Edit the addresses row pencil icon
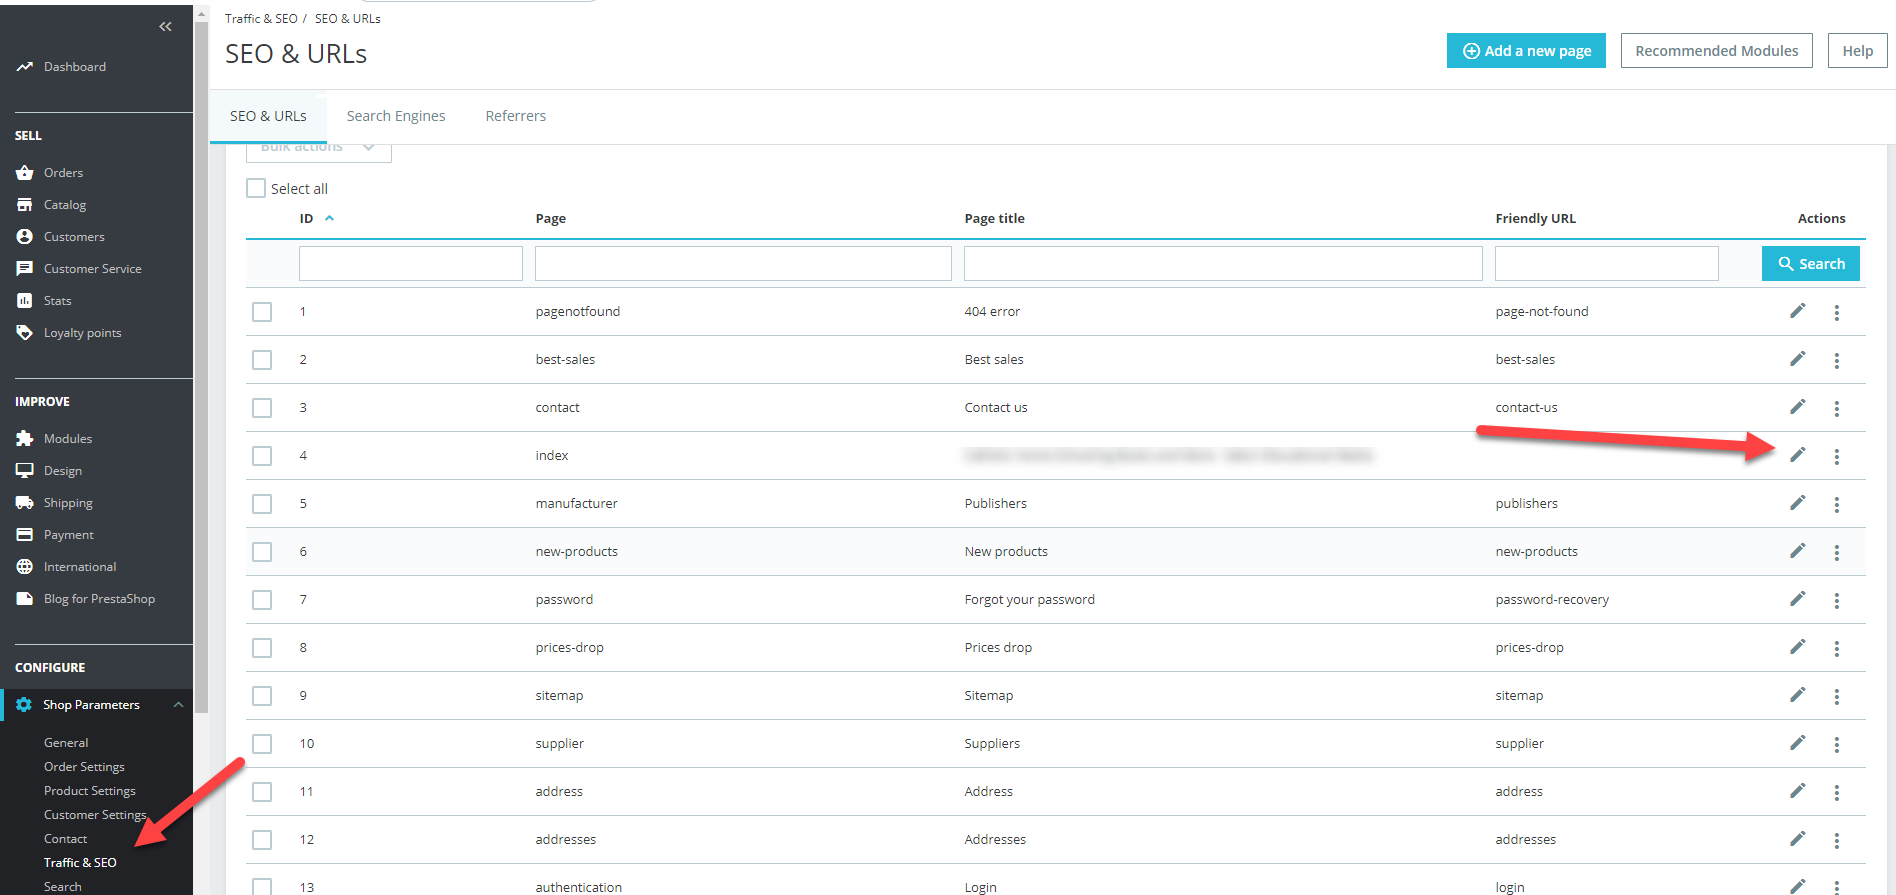 [1798, 839]
